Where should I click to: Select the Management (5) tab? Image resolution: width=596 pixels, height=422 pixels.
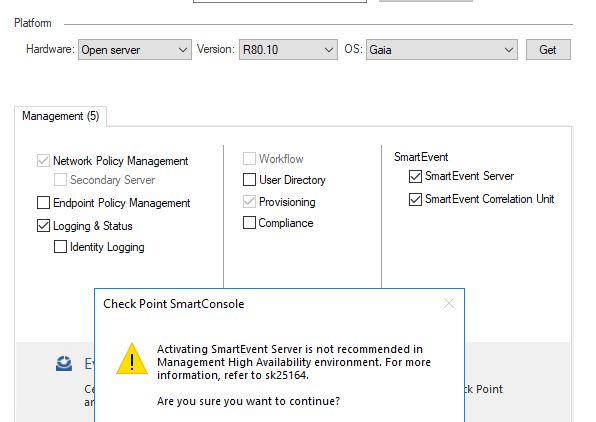pos(60,116)
